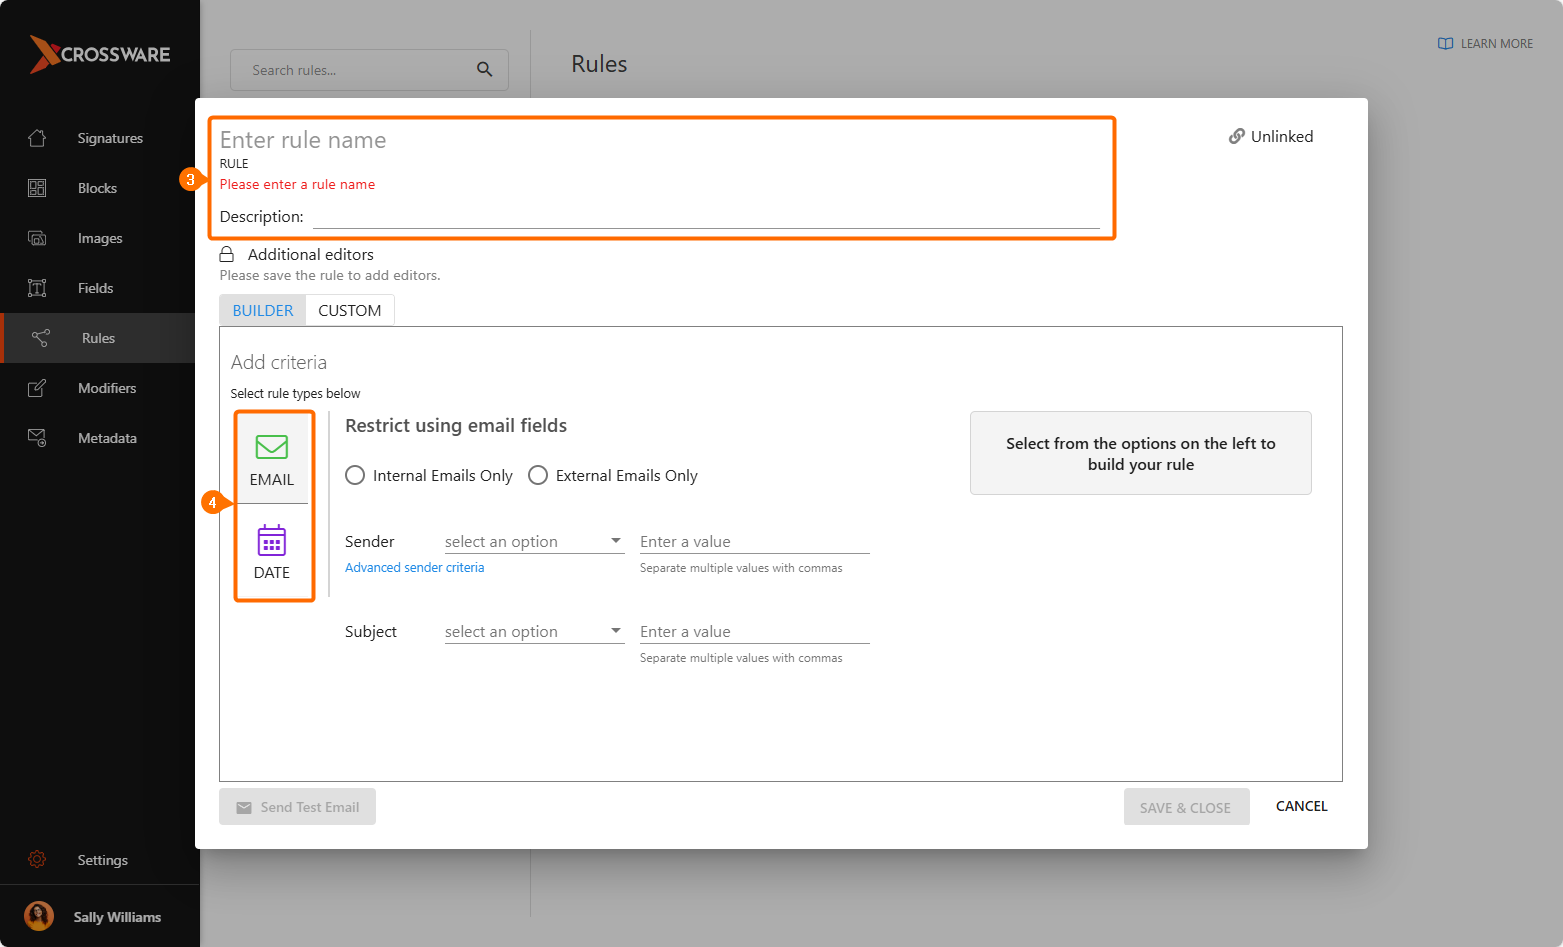Open the Settings gear in sidebar
The image size is (1563, 947).
tap(37, 860)
